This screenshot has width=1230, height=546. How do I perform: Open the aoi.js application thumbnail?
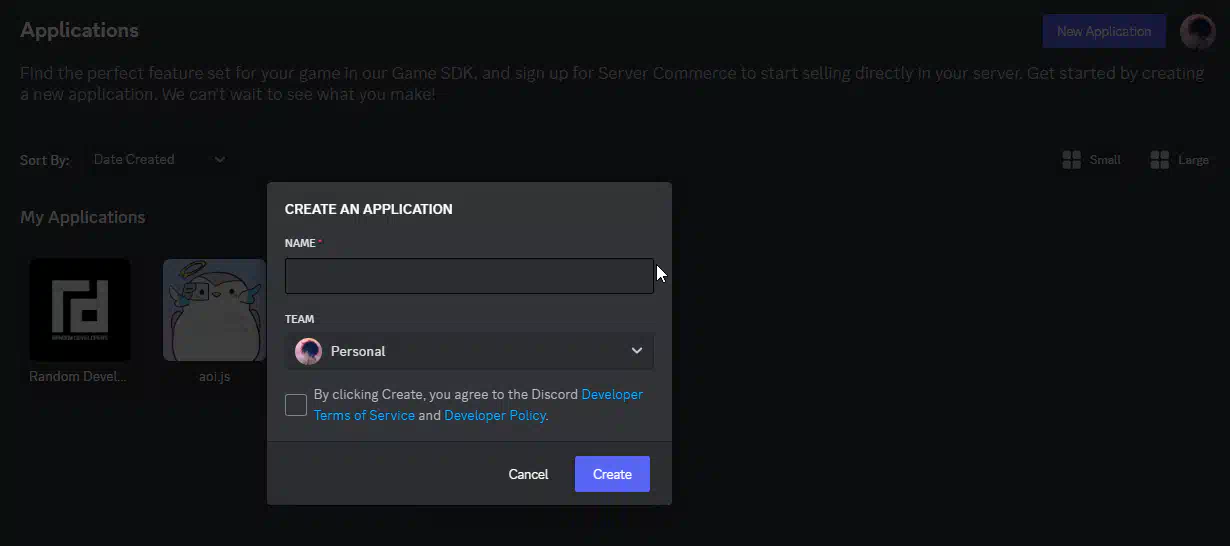point(214,310)
